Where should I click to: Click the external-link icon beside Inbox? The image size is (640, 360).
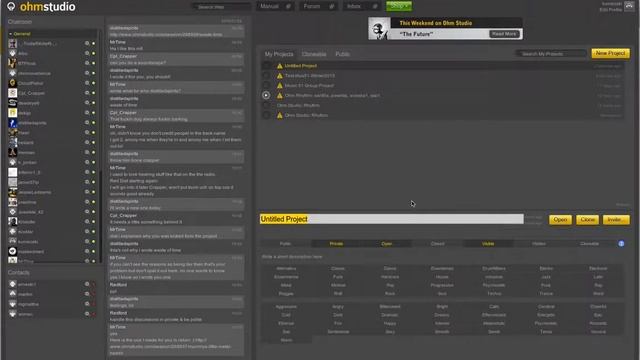point(375,6)
